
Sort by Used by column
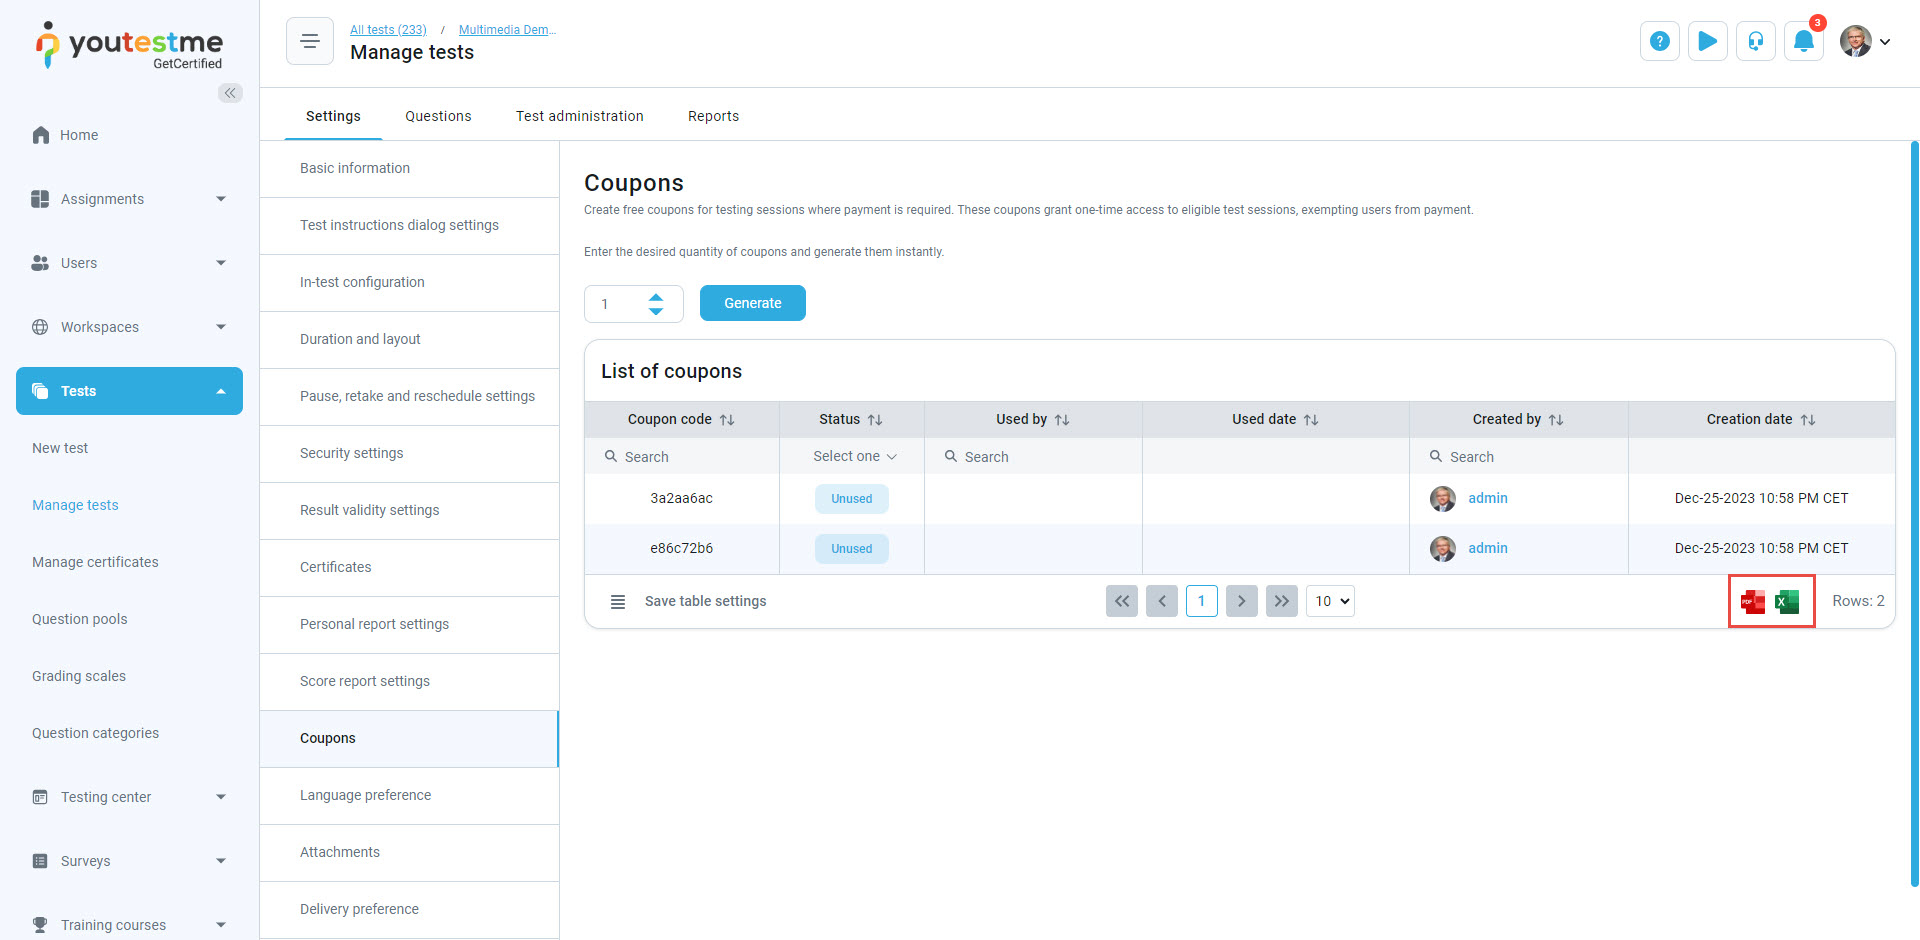pyautogui.click(x=1062, y=420)
